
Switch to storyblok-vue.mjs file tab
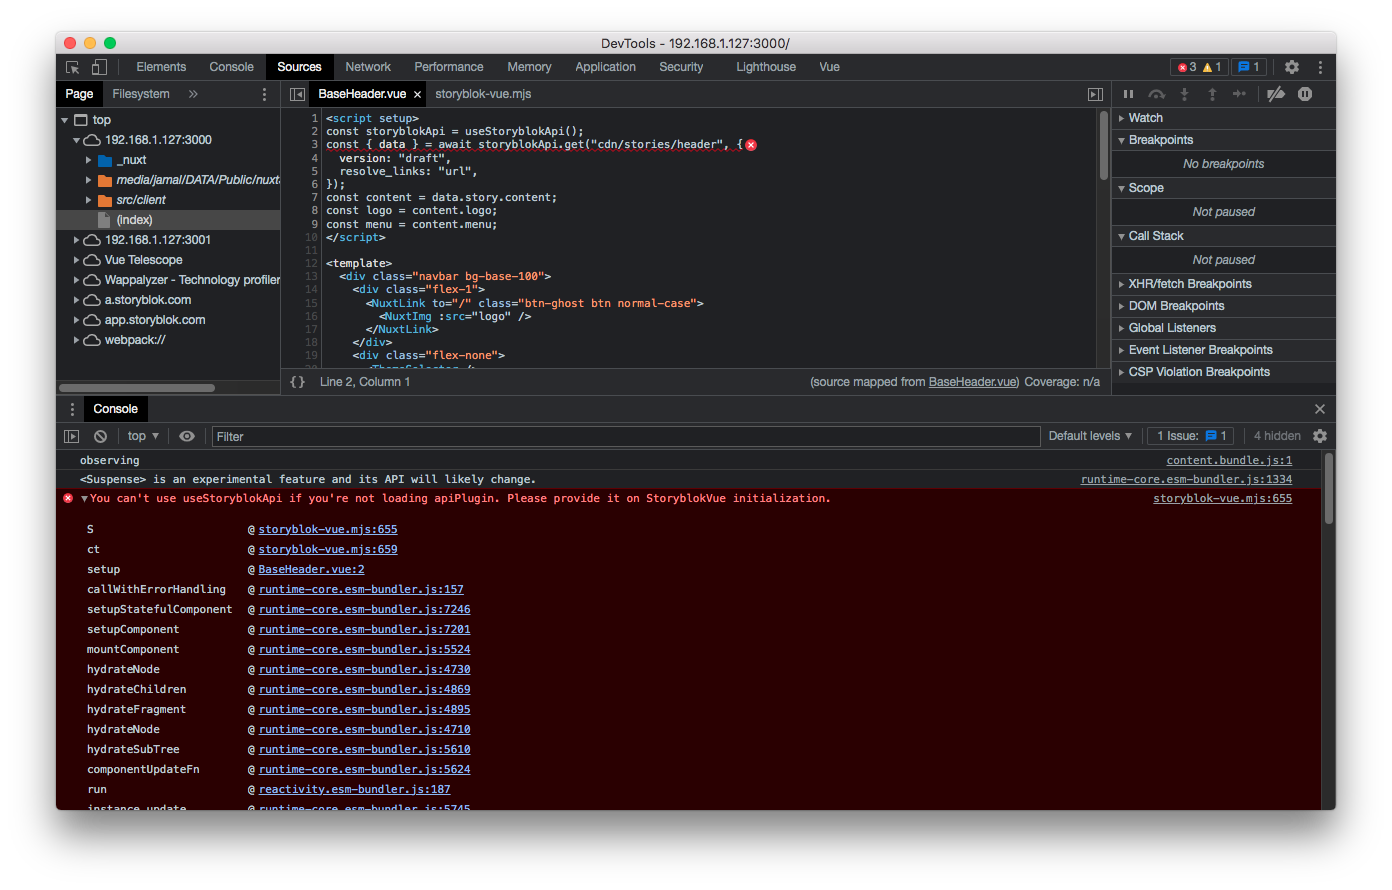[x=483, y=94]
